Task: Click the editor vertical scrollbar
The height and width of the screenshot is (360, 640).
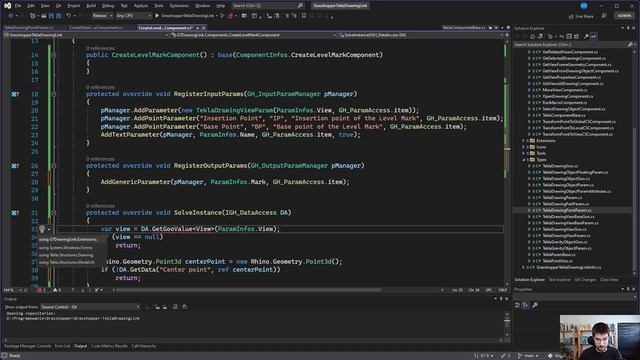Action: (x=507, y=163)
